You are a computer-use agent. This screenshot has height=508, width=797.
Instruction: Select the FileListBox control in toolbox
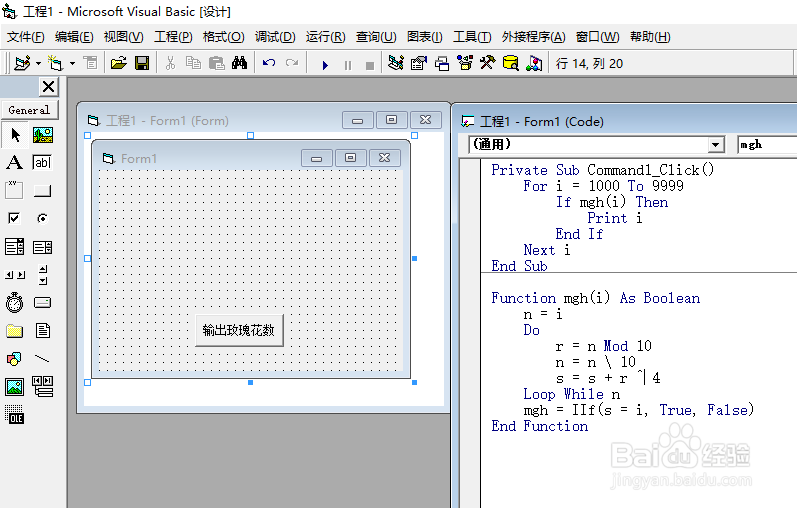[x=43, y=331]
